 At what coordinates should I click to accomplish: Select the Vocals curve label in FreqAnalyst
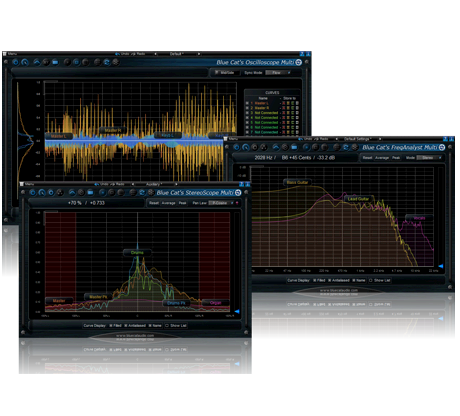419,218
